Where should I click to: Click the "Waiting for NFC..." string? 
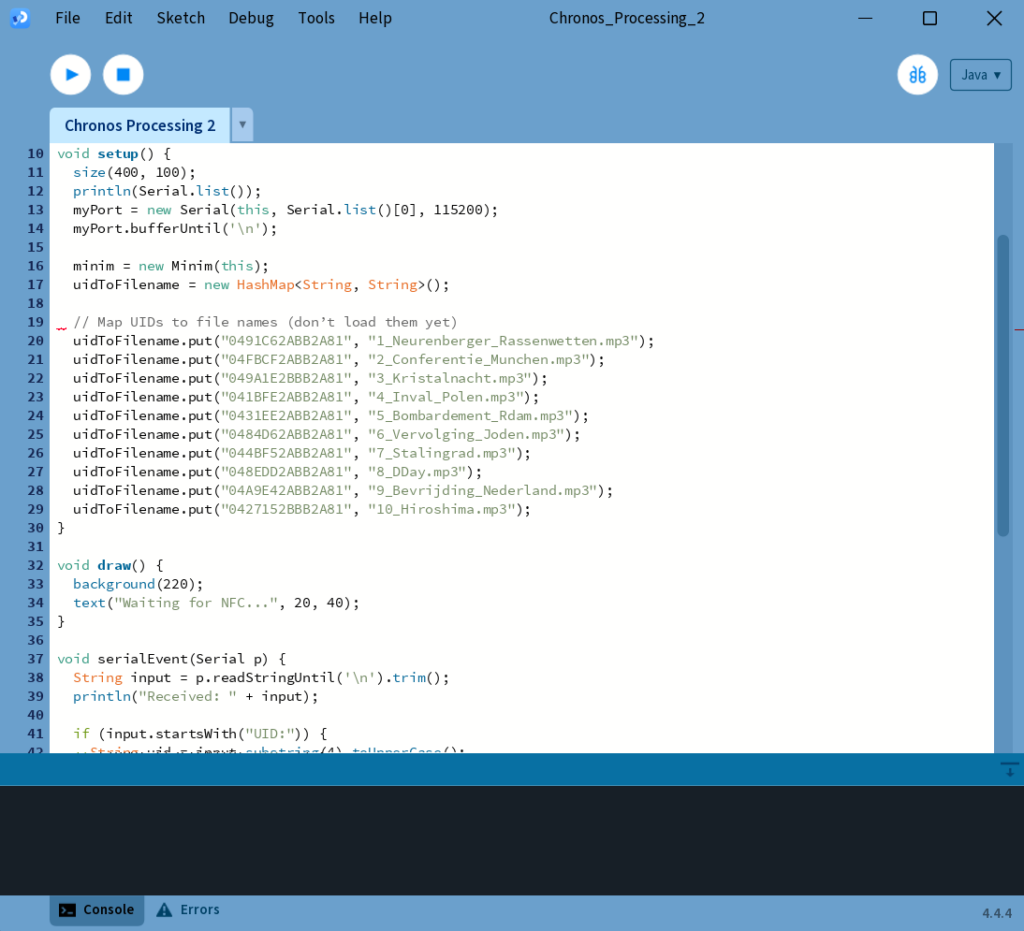(x=196, y=603)
